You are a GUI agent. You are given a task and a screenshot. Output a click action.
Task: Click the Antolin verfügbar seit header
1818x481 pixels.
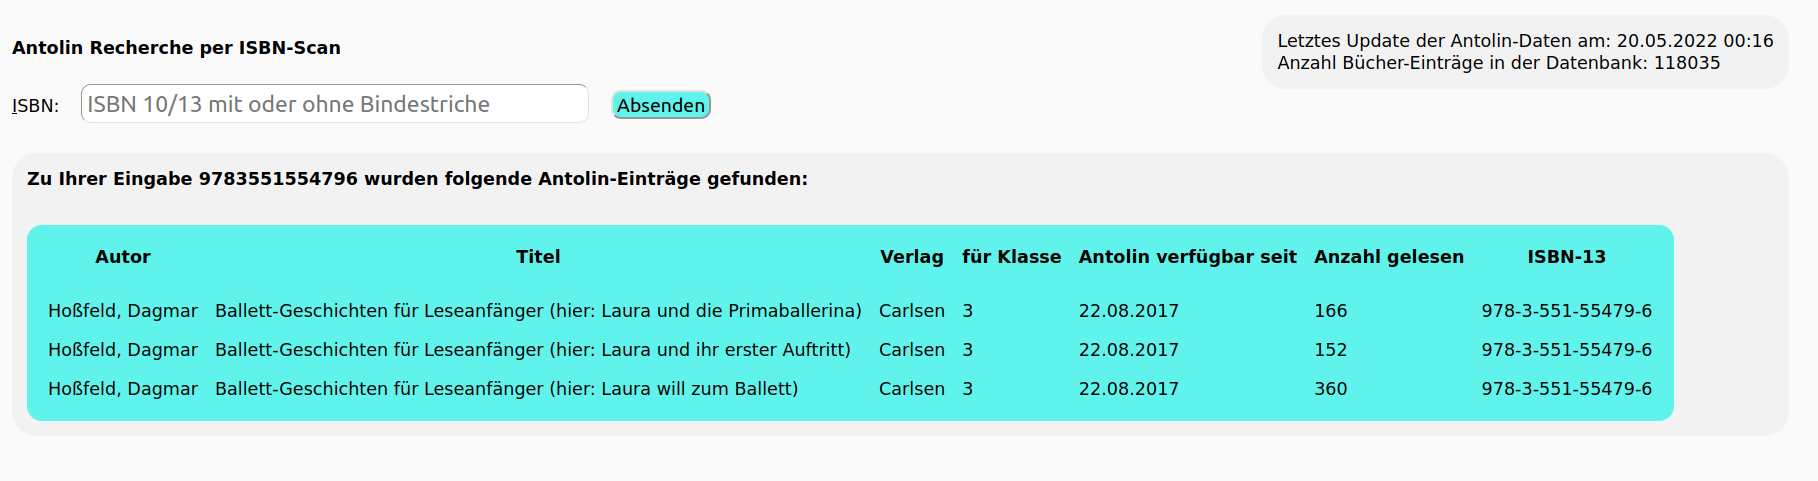(1187, 257)
